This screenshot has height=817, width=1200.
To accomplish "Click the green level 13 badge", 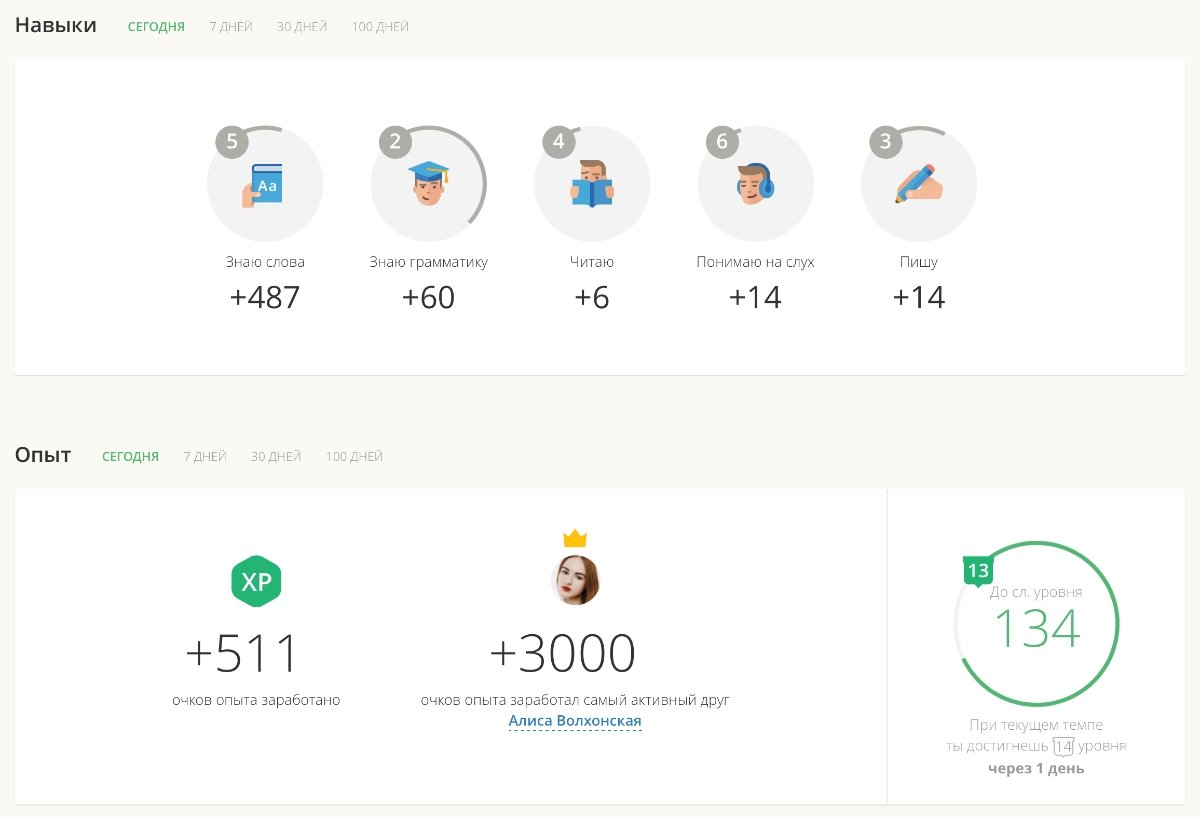I will click(x=978, y=571).
